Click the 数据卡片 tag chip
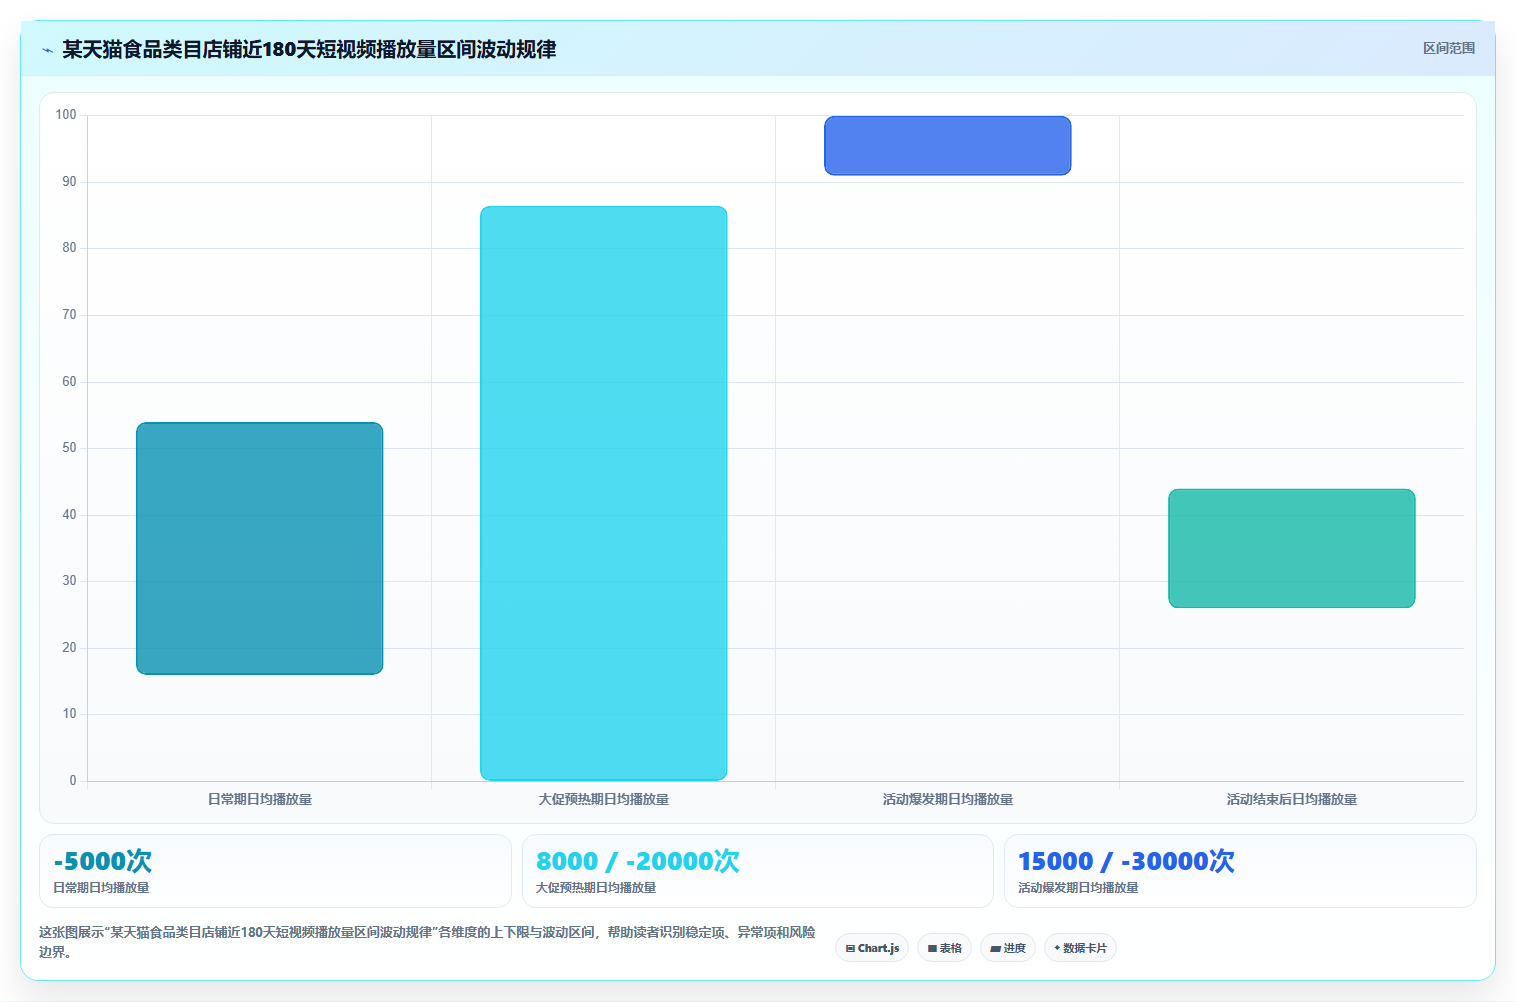Image resolution: width=1516 pixels, height=1002 pixels. (1080, 948)
